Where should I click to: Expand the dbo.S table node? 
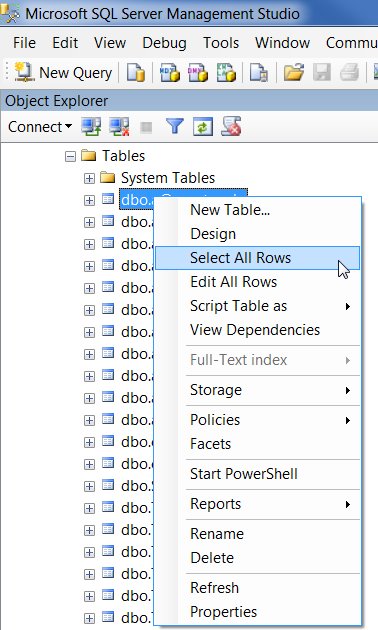pyautogui.click(x=89, y=486)
